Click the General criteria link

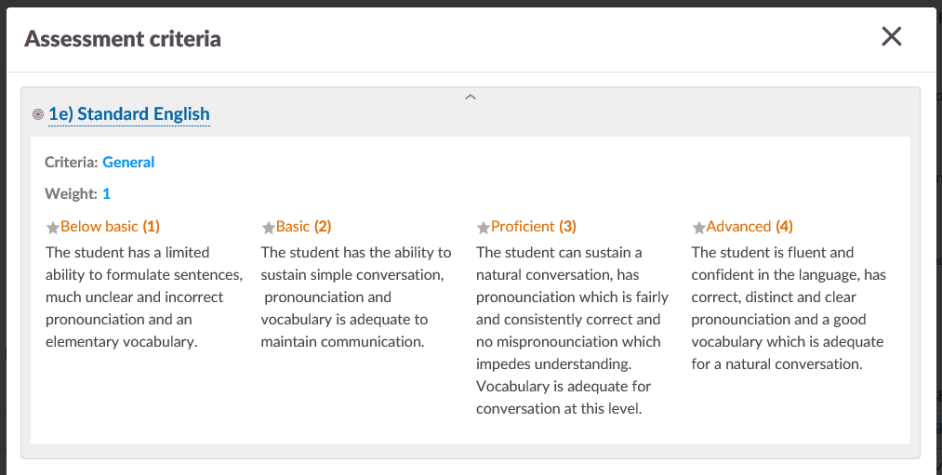click(128, 162)
